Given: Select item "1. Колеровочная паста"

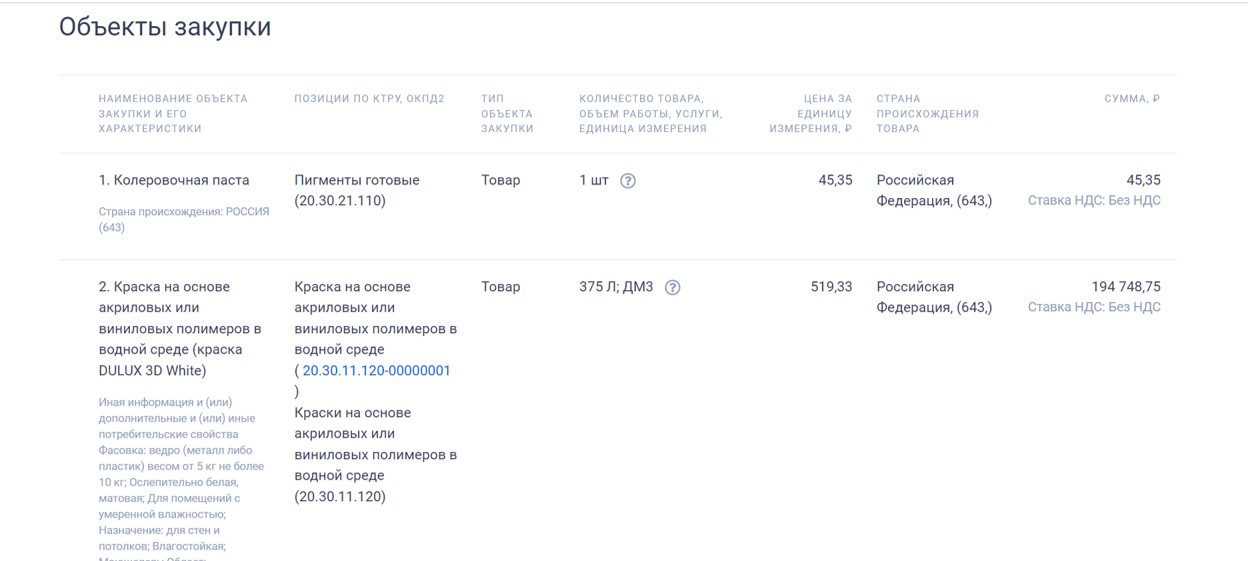Looking at the screenshot, I should click(174, 181).
